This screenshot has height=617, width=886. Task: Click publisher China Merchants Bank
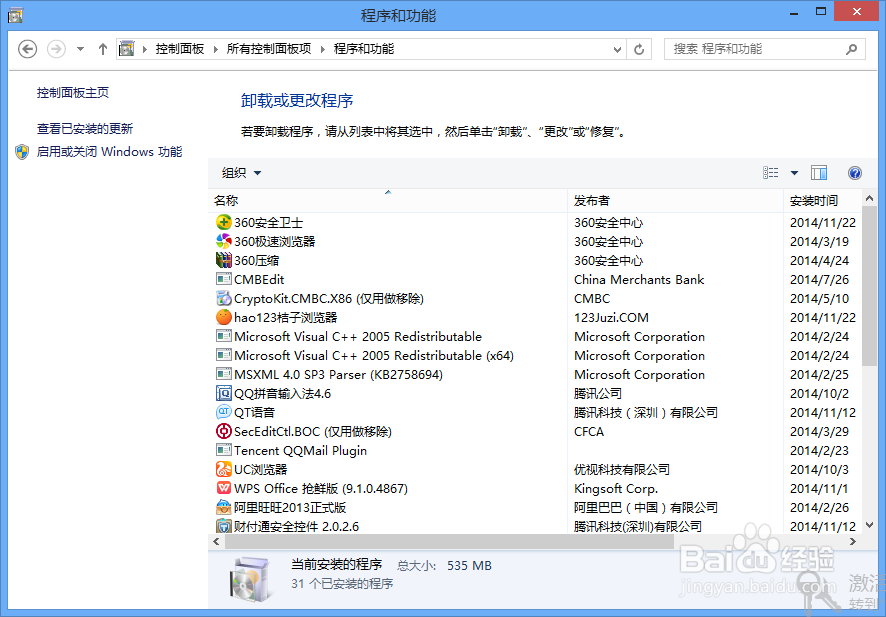tap(639, 280)
